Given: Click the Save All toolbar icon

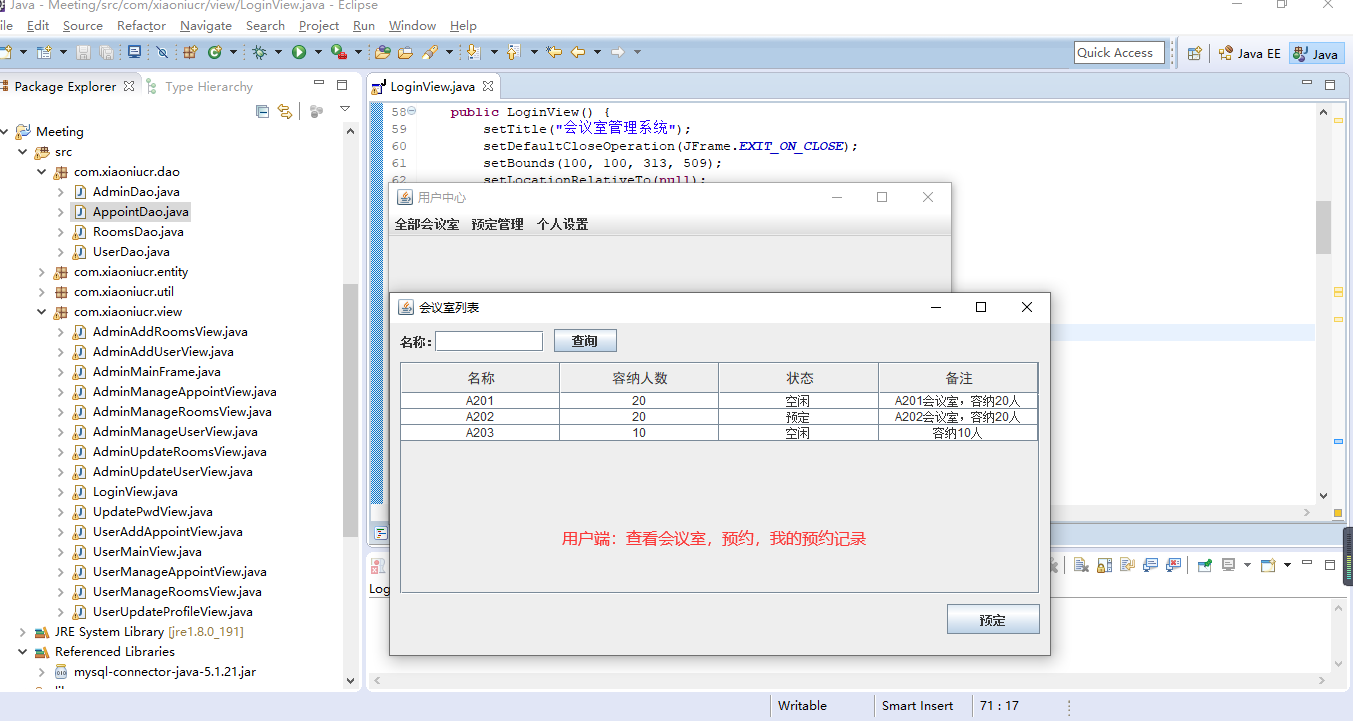Looking at the screenshot, I should [x=105, y=52].
